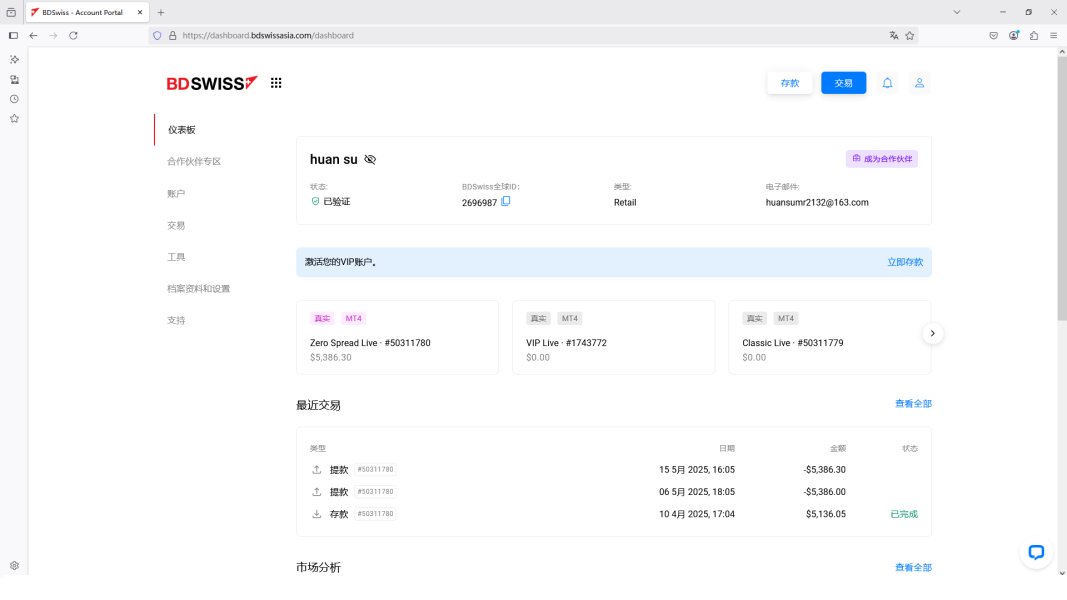Copy the BDSwiss global ID
1067x600 pixels.
pyautogui.click(x=506, y=201)
